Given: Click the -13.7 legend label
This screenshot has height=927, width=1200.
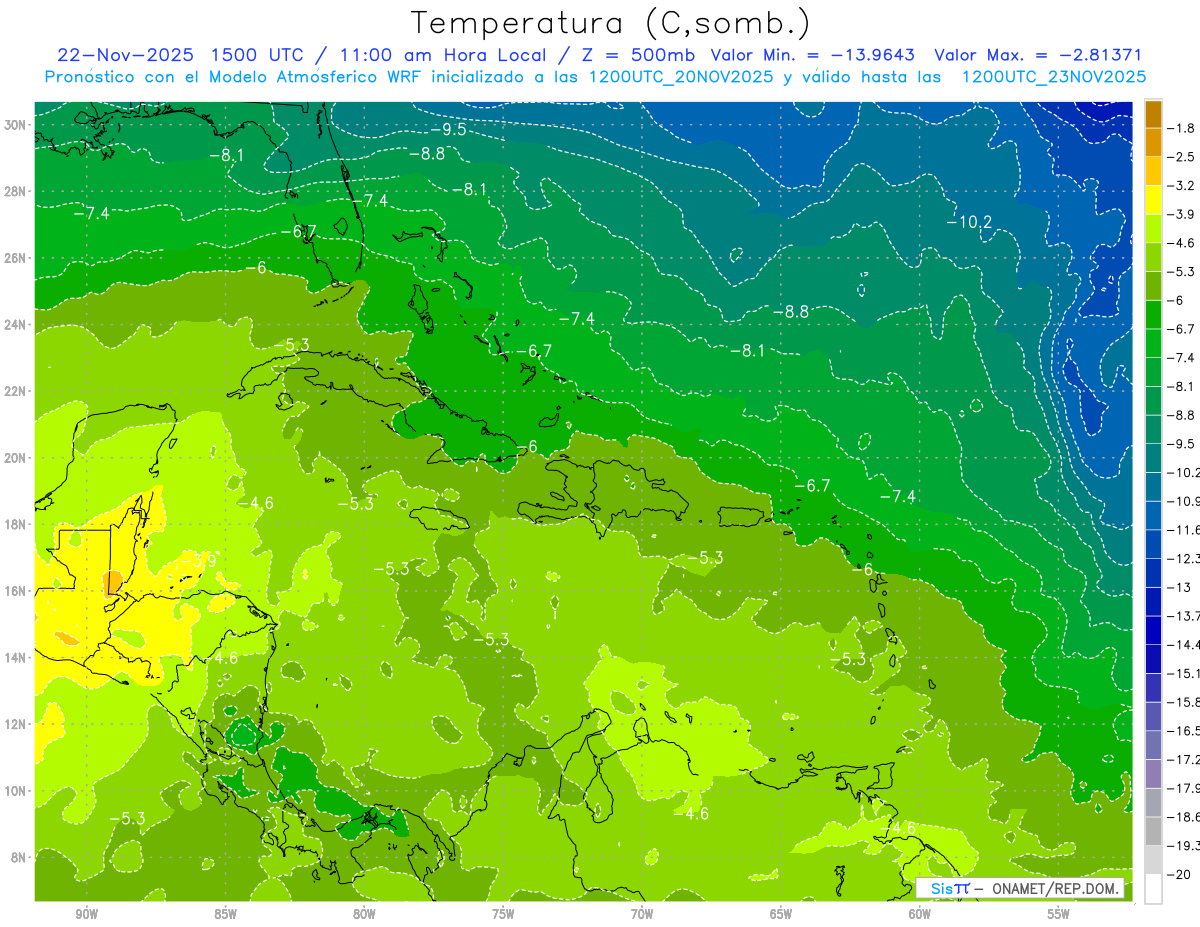Looking at the screenshot, I should (1182, 616).
